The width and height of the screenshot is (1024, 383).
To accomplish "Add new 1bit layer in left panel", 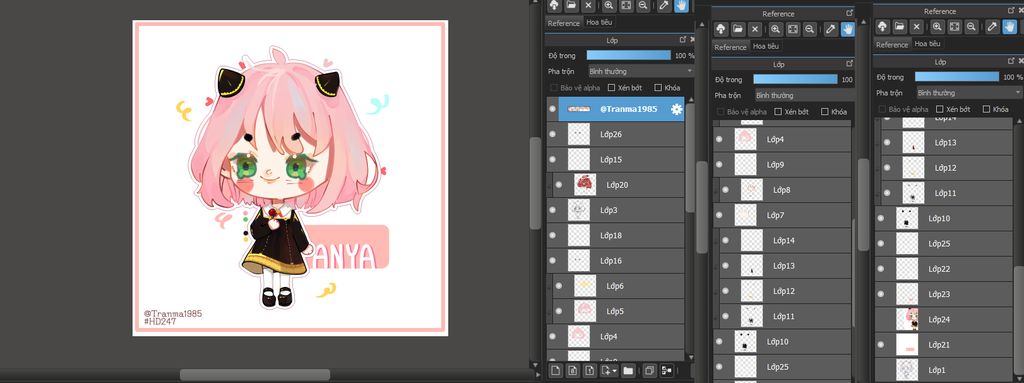I will pyautogui.click(x=589, y=371).
